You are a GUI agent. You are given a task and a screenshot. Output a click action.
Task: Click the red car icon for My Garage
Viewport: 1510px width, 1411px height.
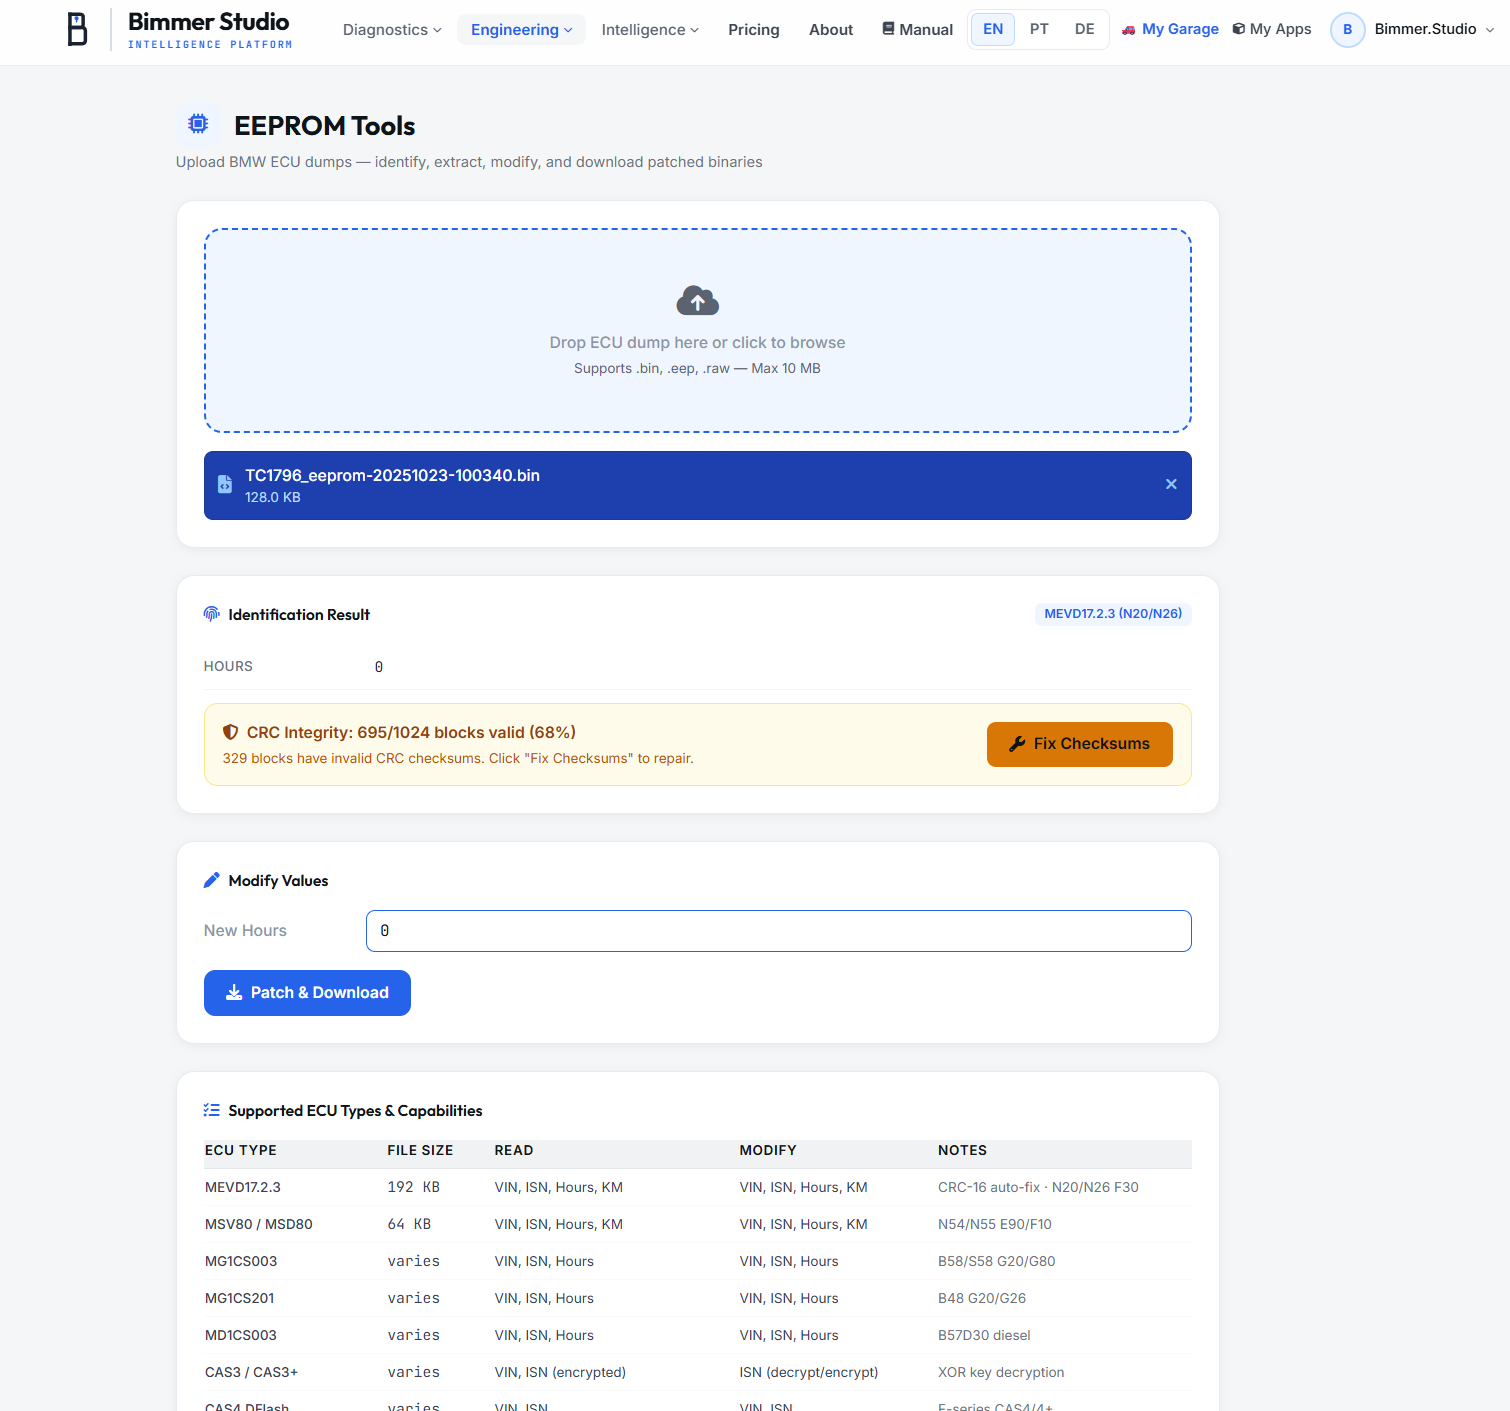coord(1129,30)
